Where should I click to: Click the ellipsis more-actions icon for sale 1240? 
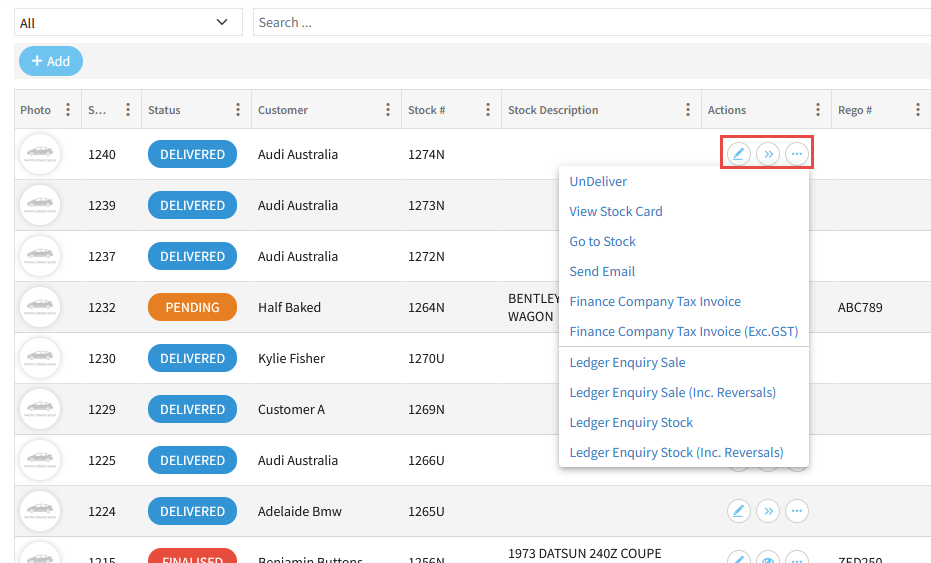pos(796,154)
